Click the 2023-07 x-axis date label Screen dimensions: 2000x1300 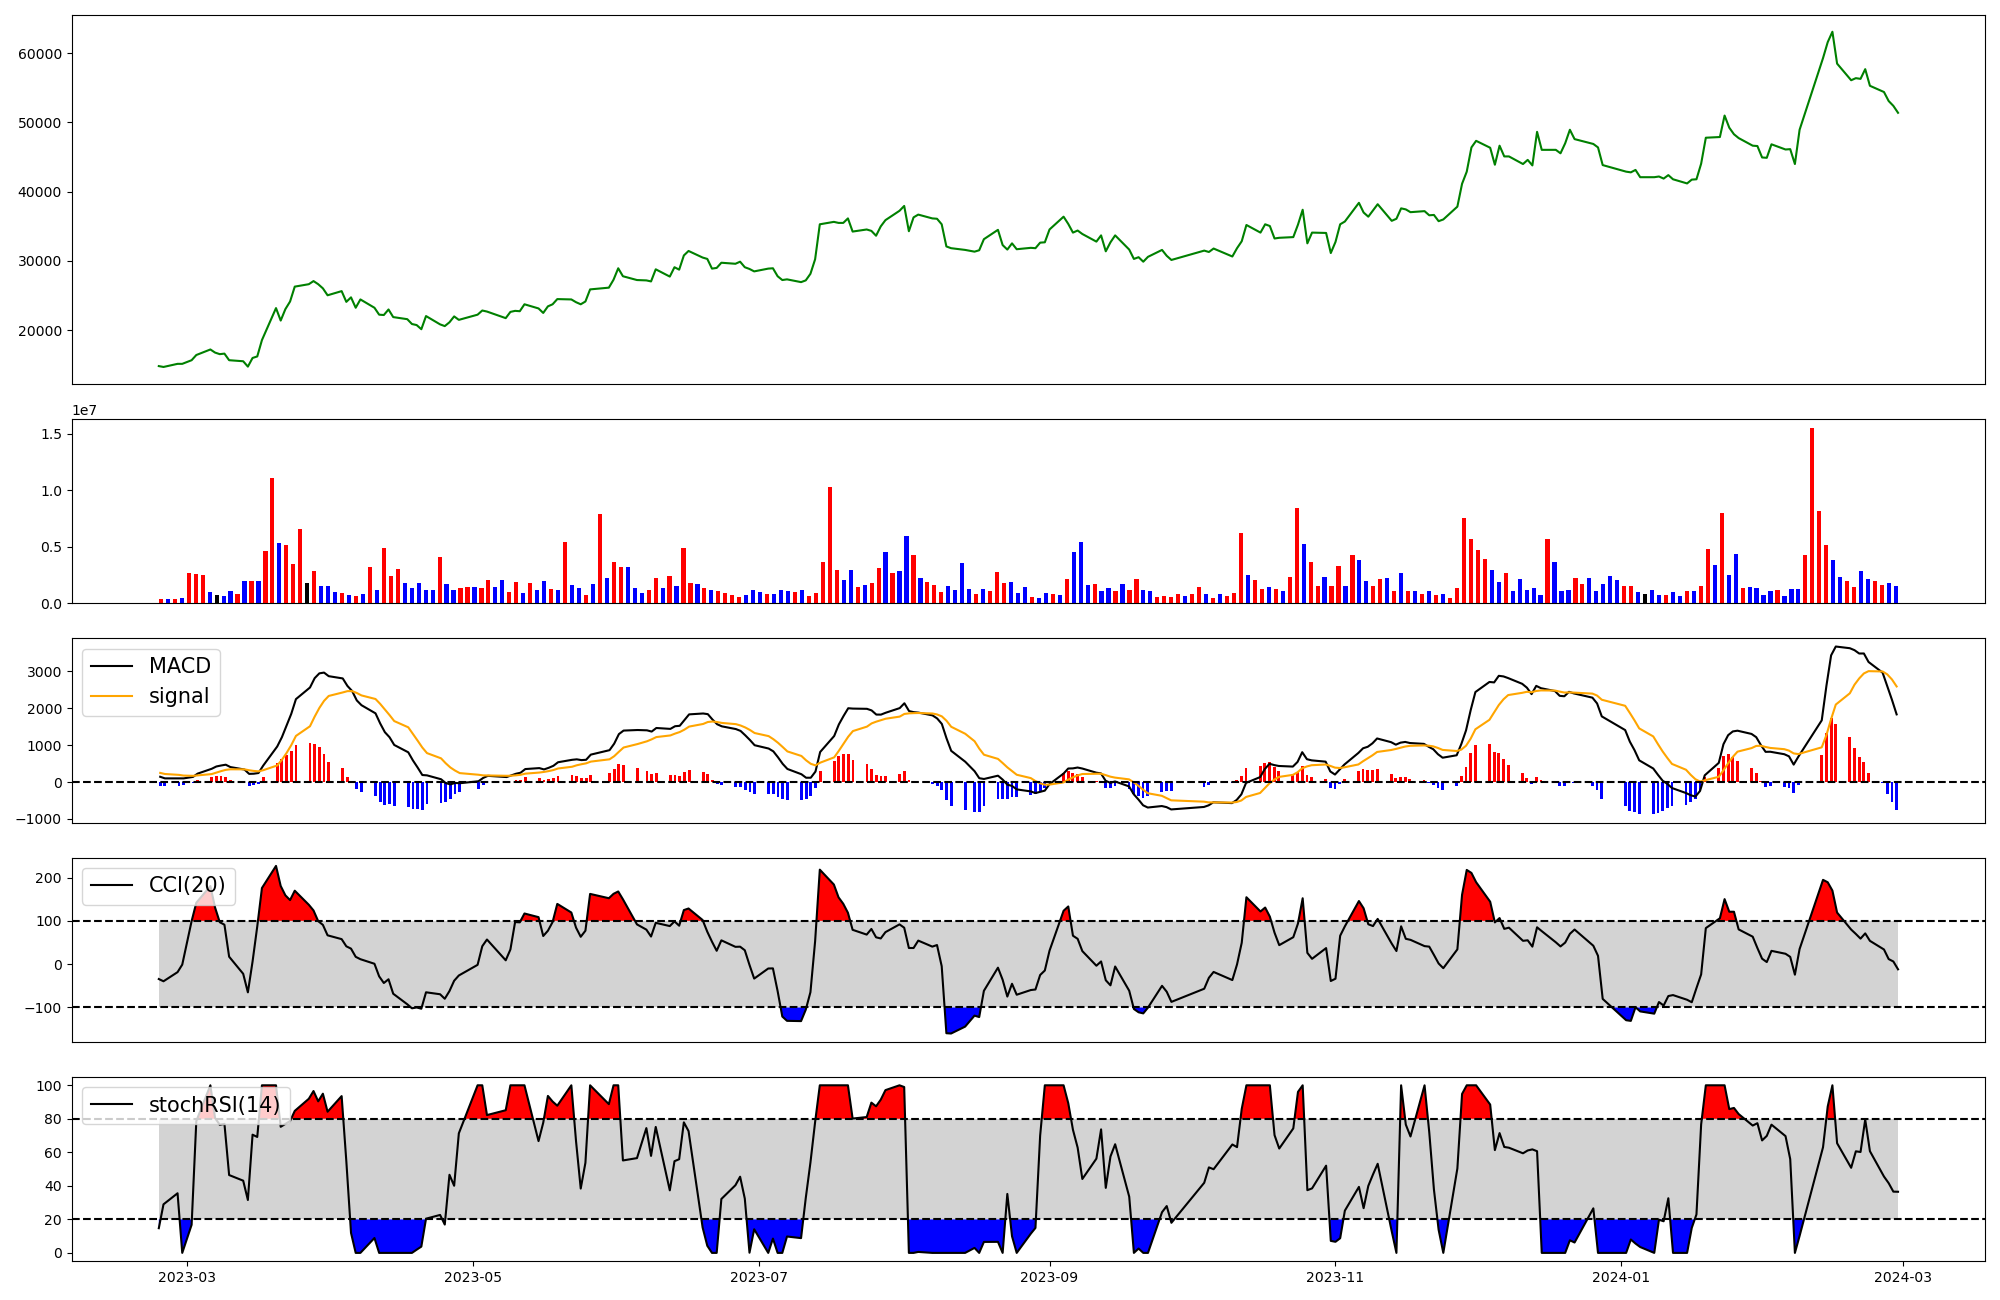click(759, 1277)
